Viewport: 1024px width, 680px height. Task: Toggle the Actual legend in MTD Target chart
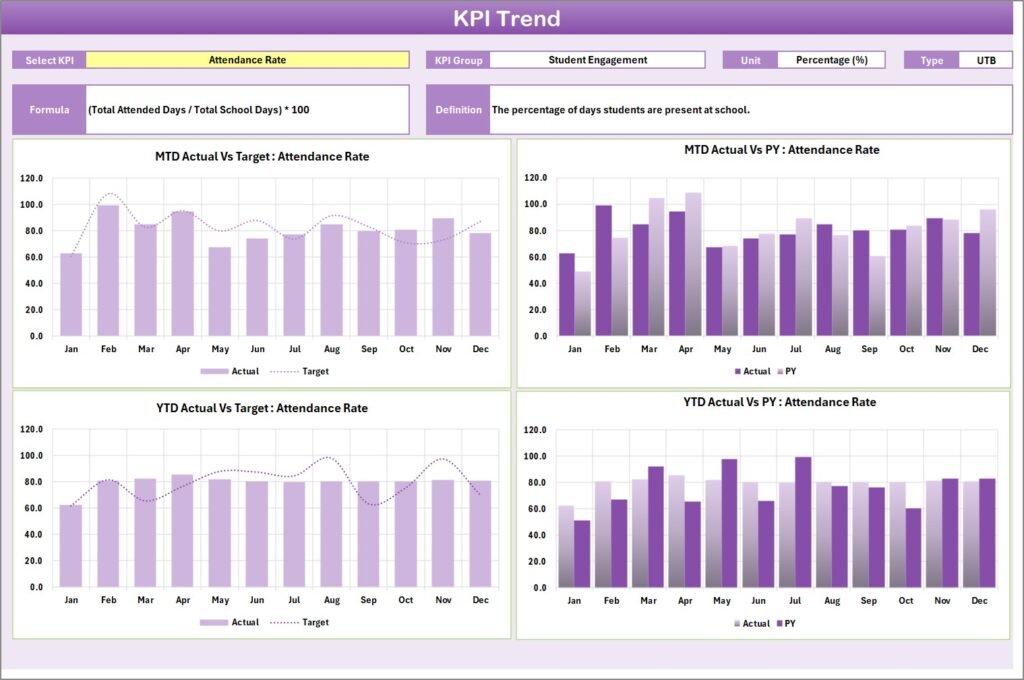(x=230, y=371)
